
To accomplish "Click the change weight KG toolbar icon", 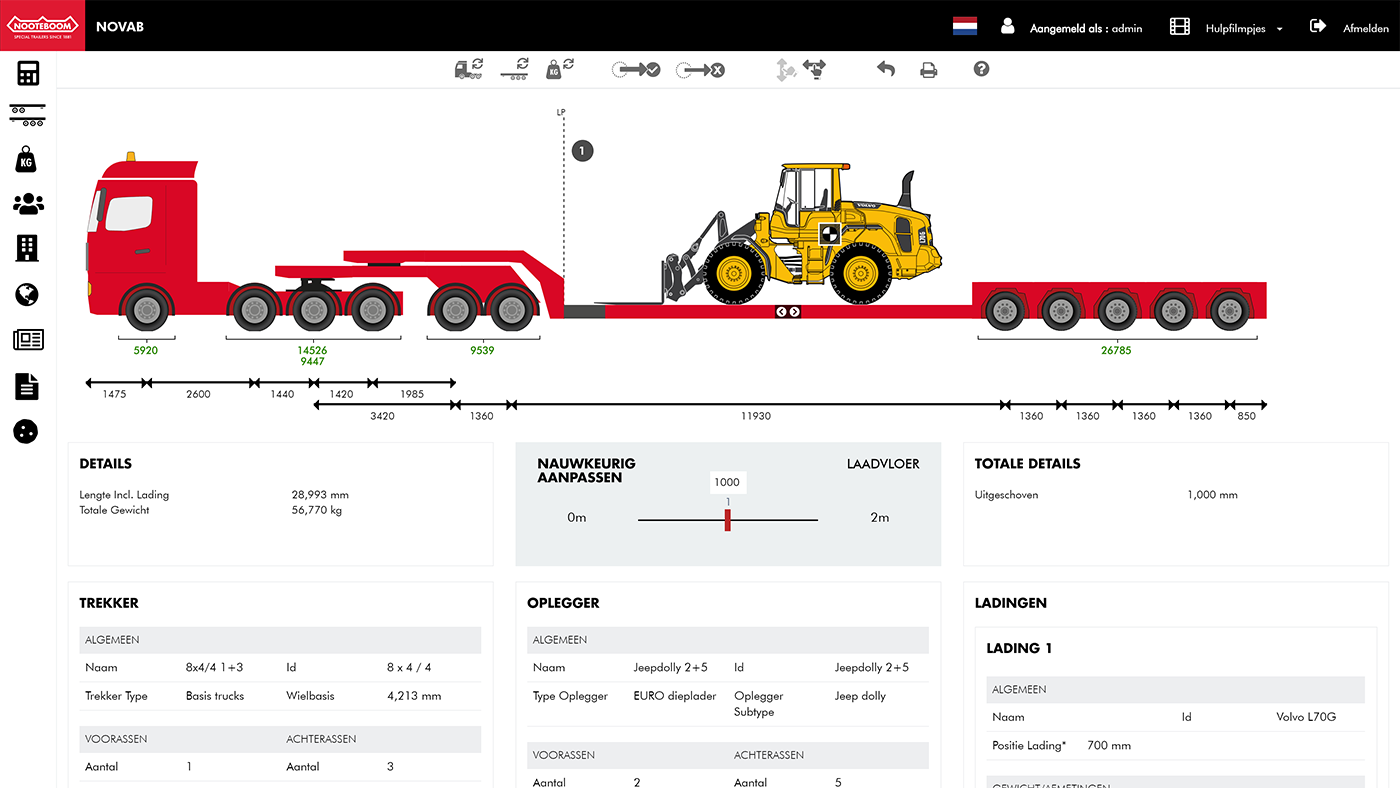I will pyautogui.click(x=559, y=69).
